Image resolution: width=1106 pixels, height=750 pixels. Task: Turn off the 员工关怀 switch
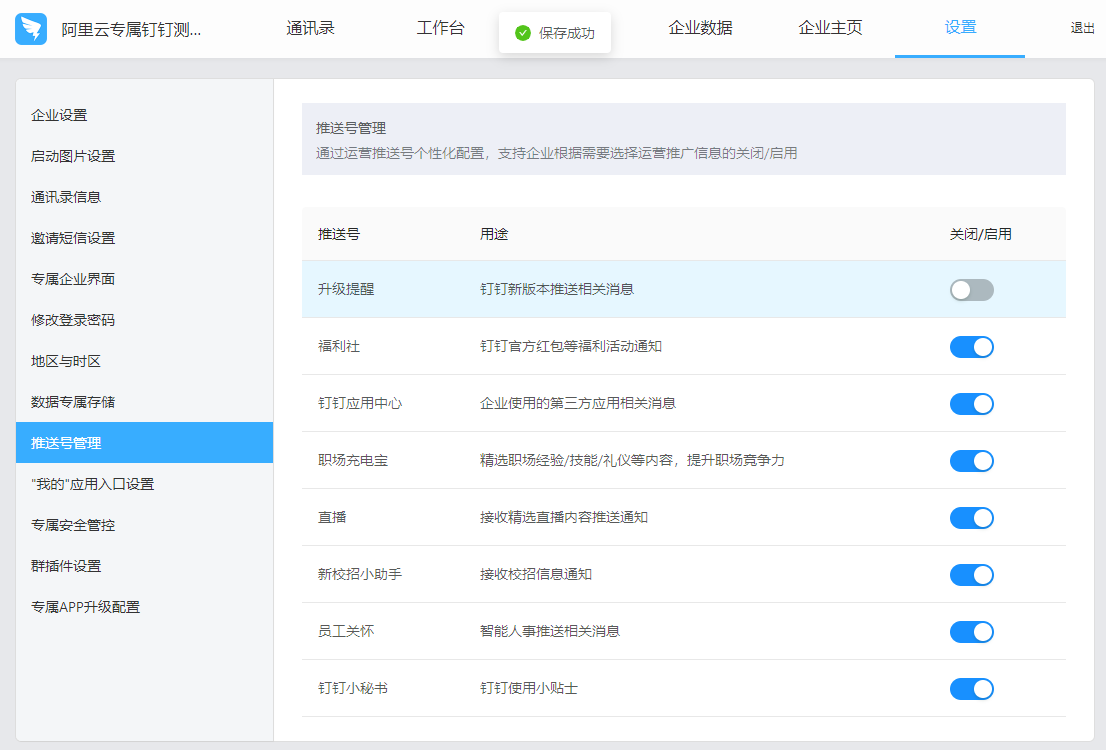pyautogui.click(x=971, y=632)
